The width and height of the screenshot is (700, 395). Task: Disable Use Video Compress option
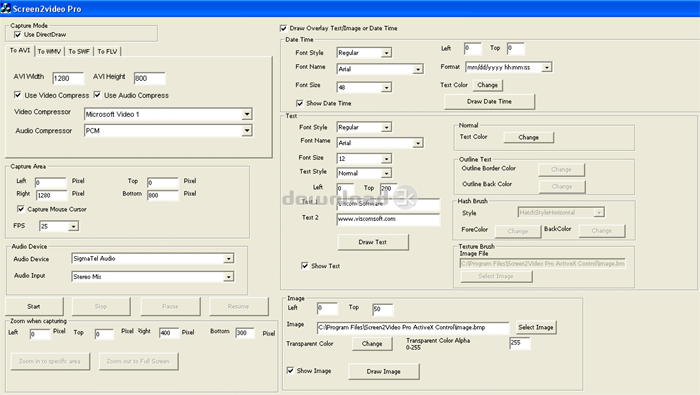17,95
